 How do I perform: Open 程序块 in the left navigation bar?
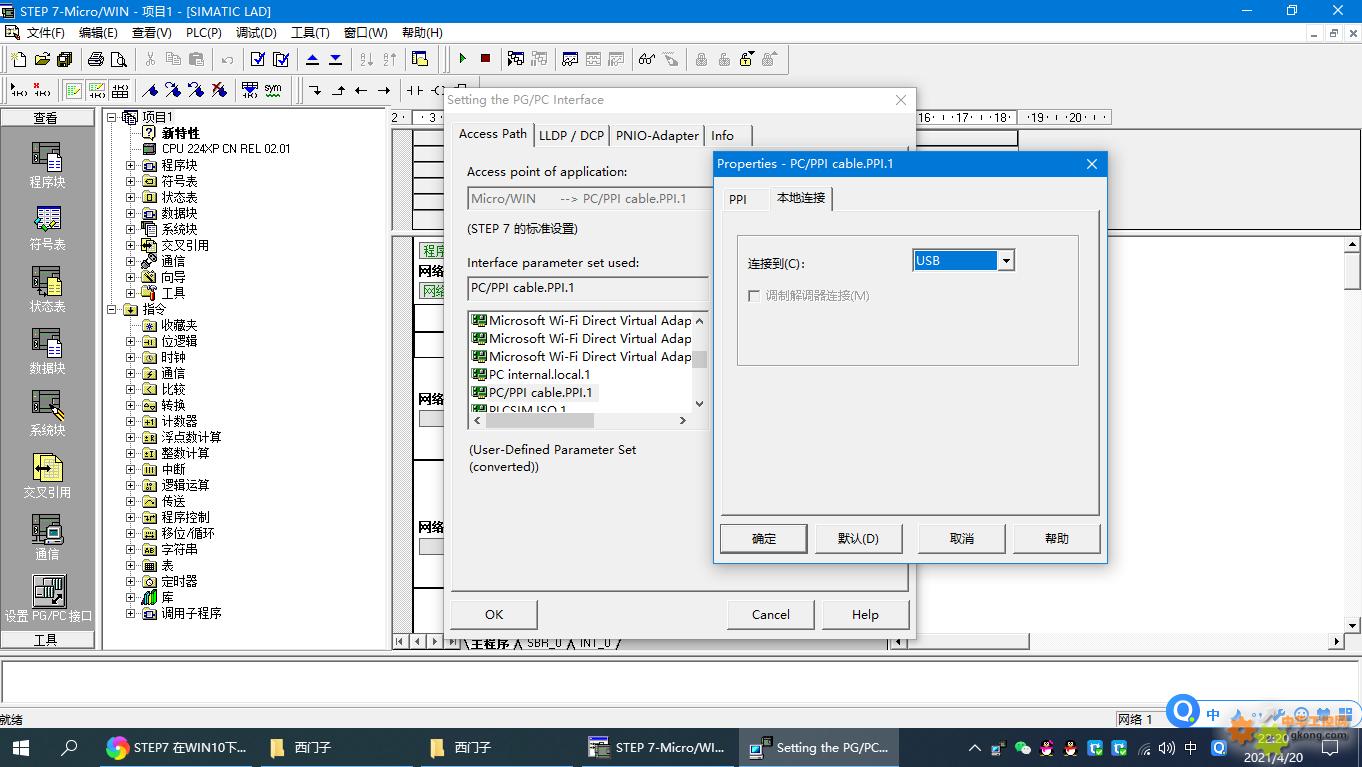click(x=47, y=165)
